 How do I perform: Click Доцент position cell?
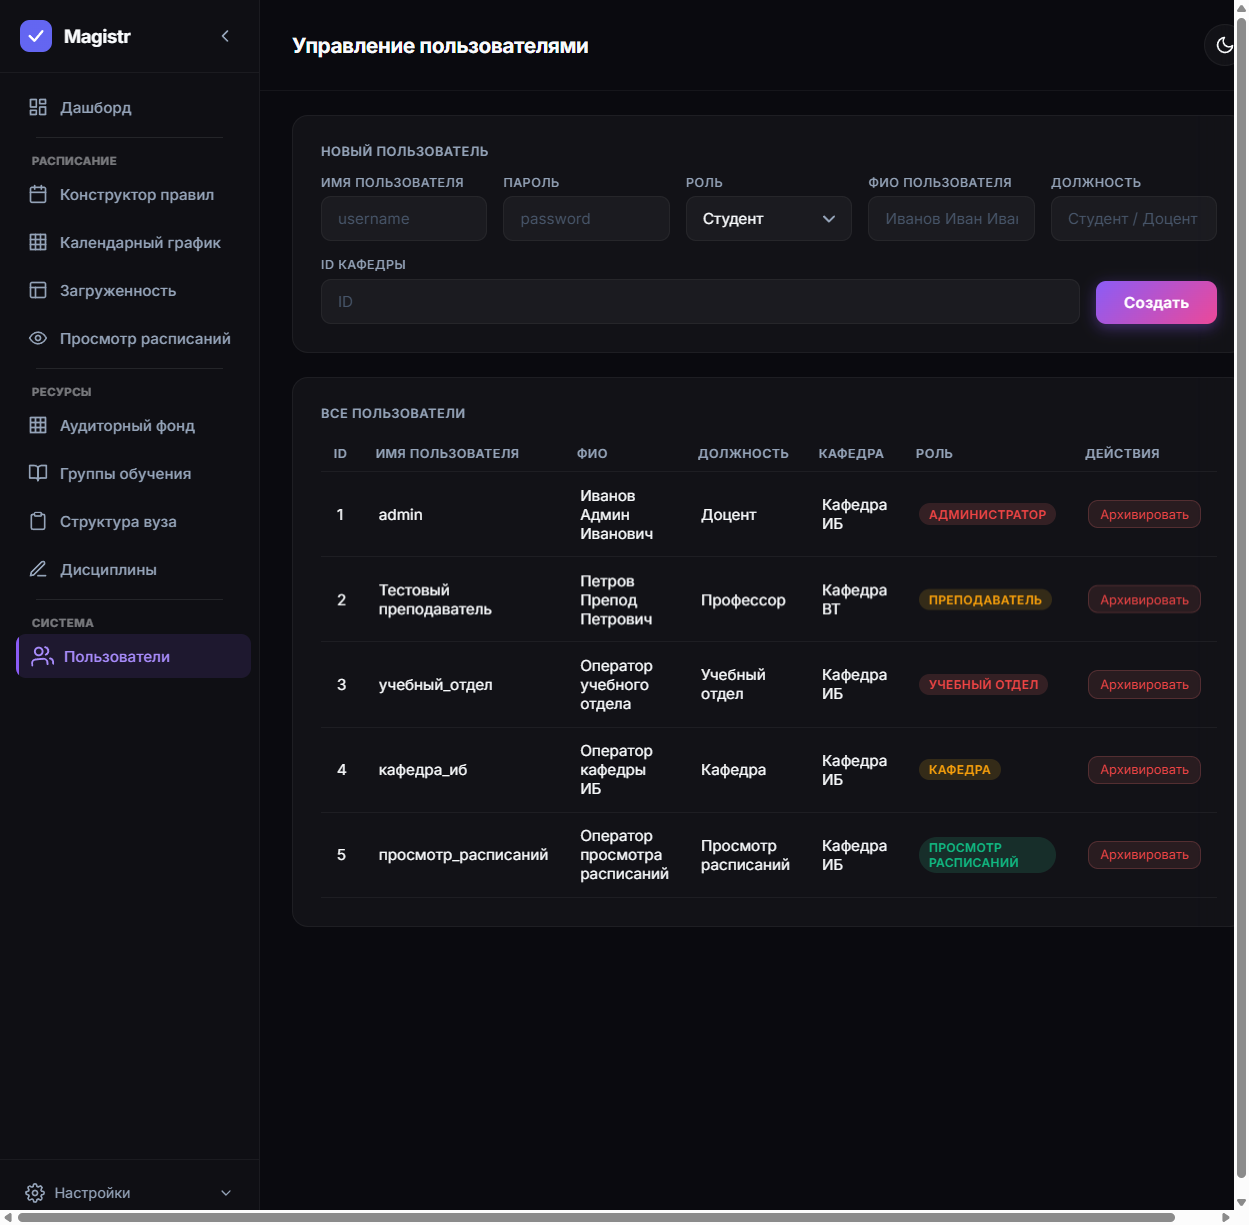point(728,515)
